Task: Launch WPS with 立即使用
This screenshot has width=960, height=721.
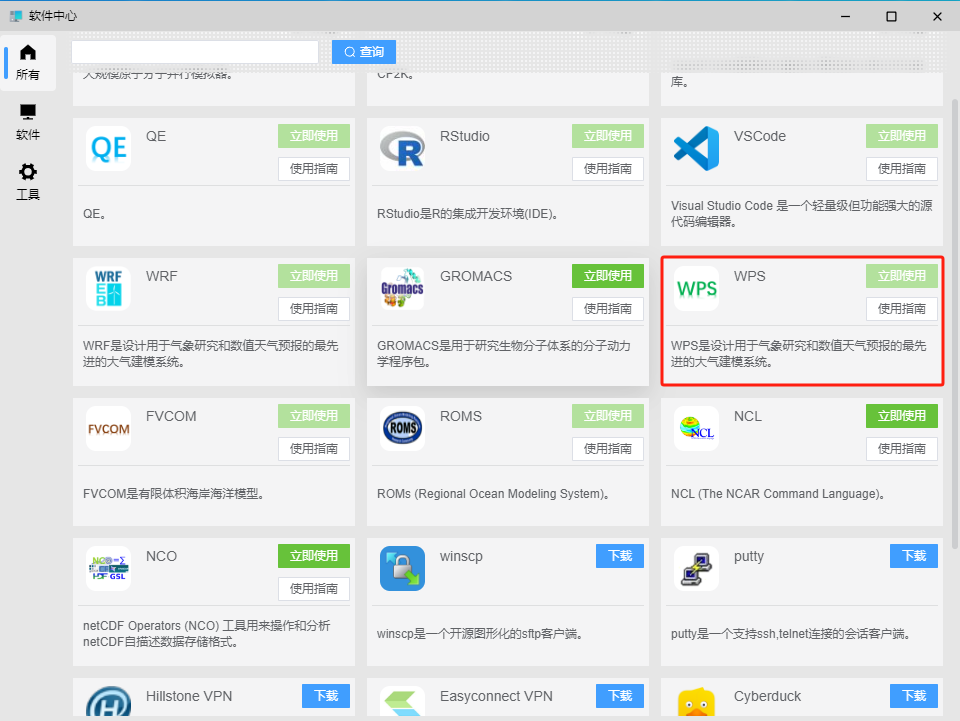Action: [901, 276]
